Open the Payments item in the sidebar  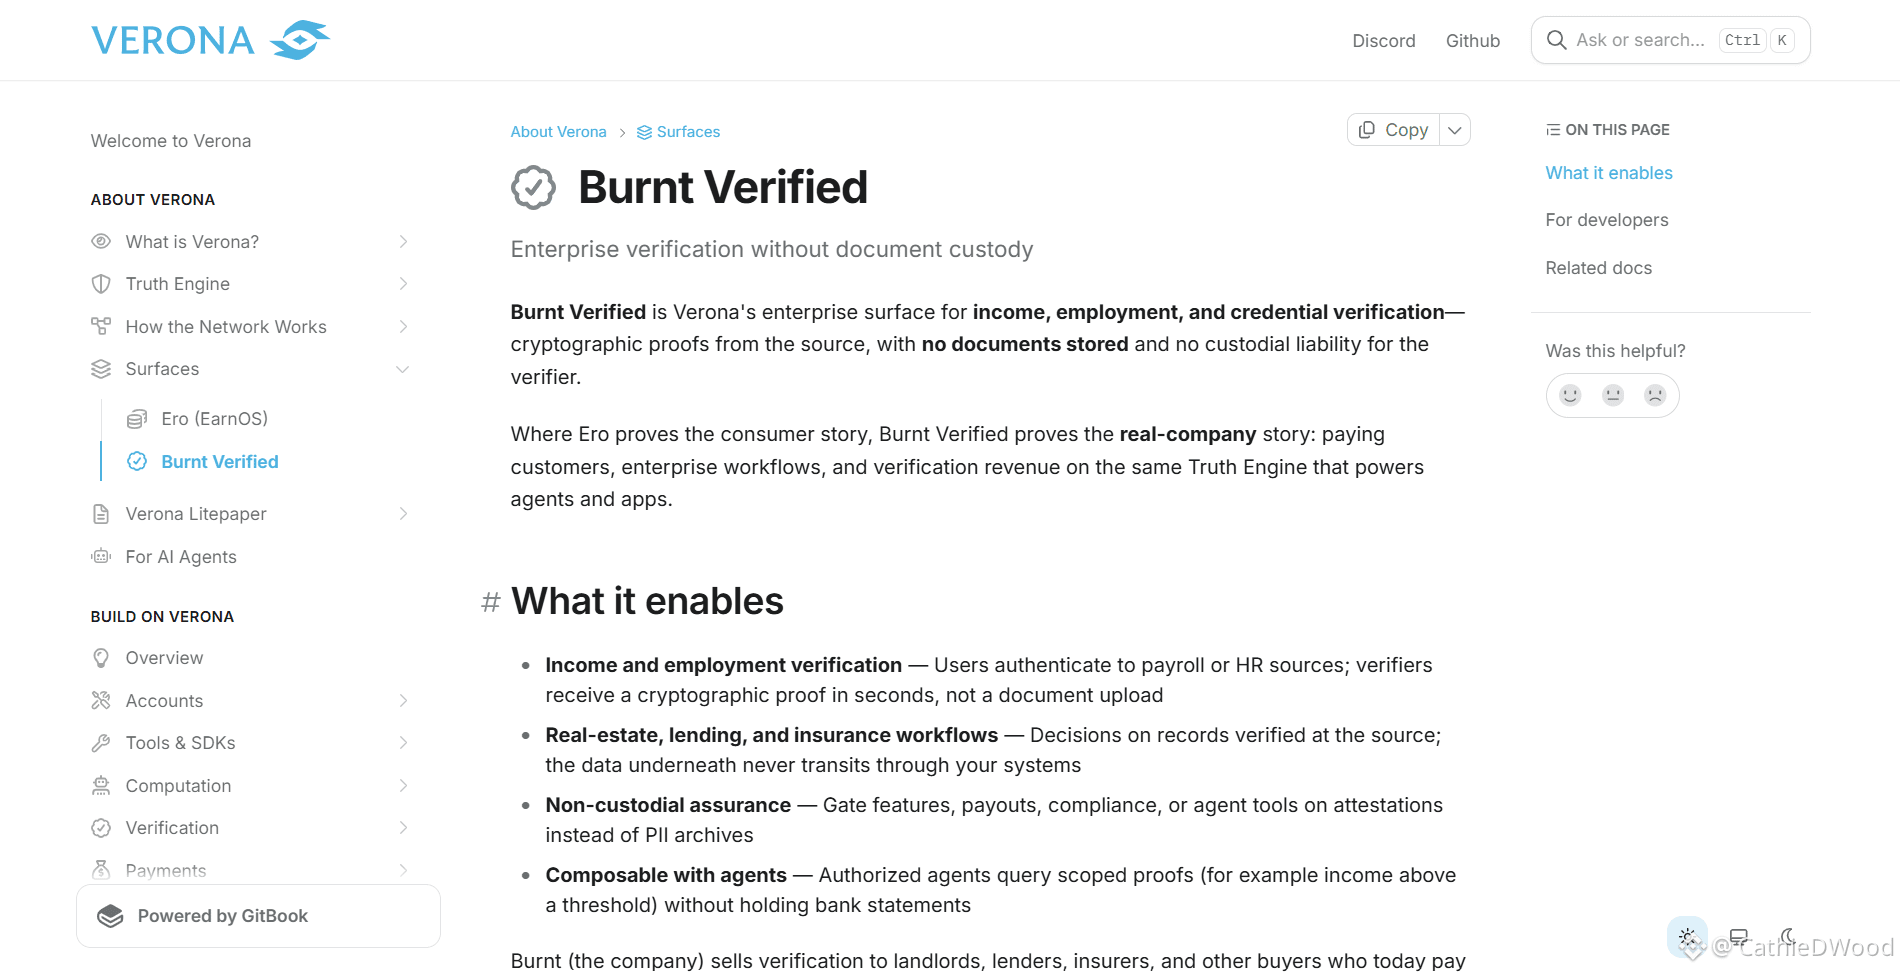(x=166, y=871)
